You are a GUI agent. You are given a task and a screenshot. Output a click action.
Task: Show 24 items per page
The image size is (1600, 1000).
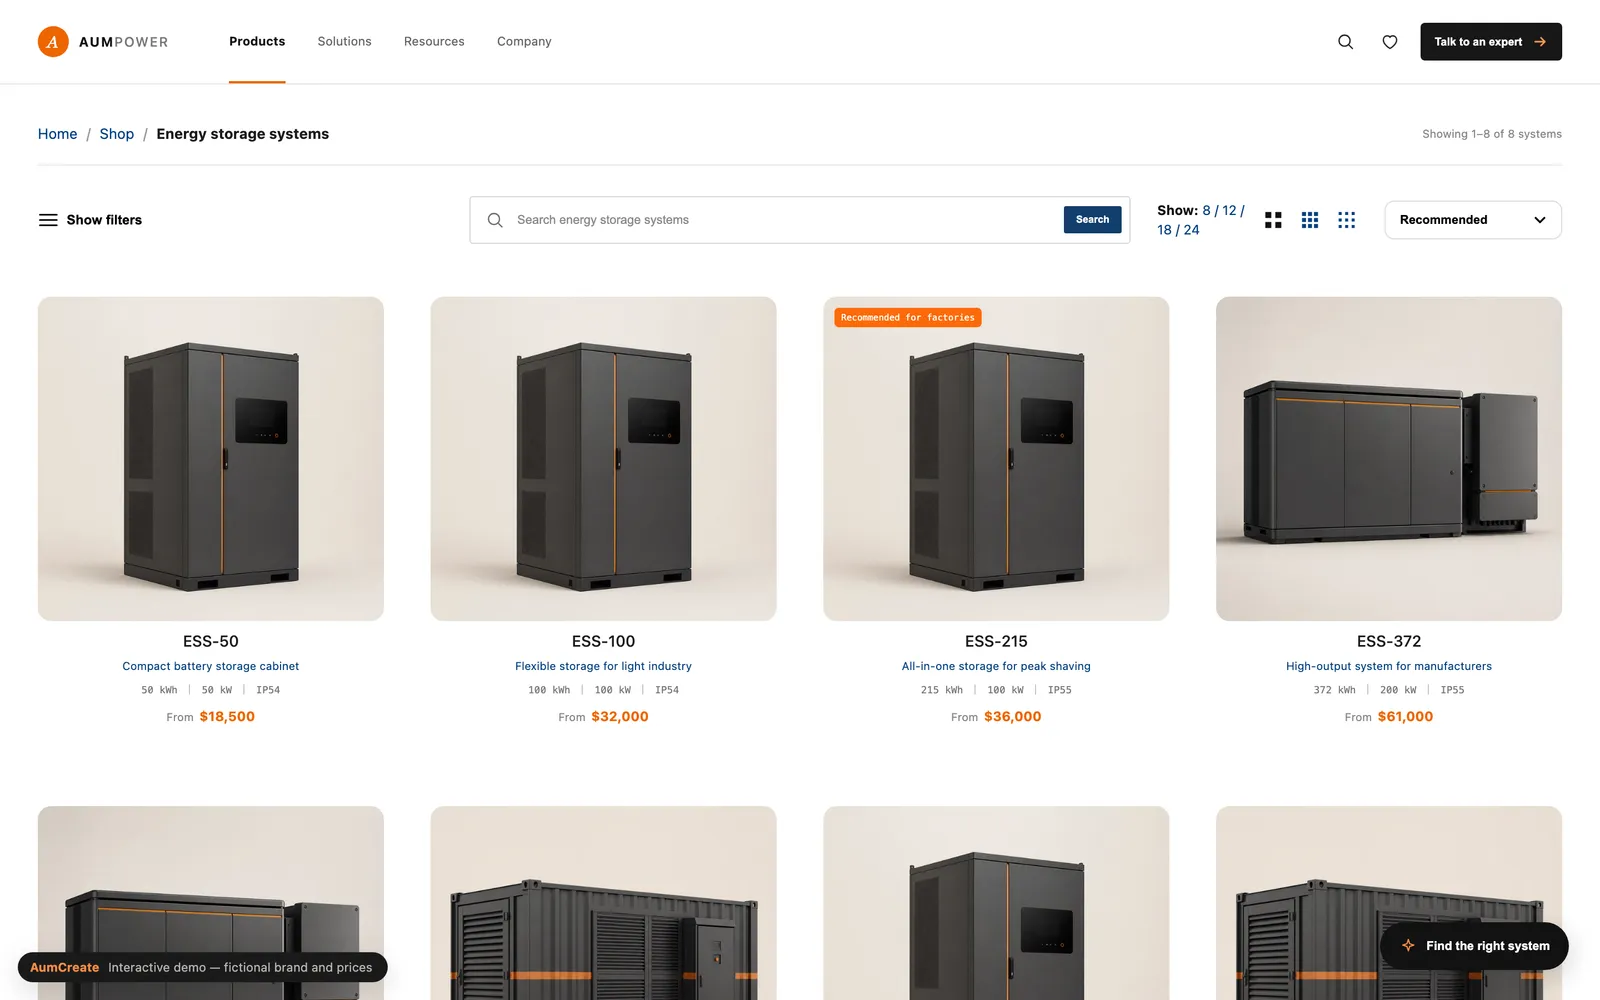click(1192, 230)
